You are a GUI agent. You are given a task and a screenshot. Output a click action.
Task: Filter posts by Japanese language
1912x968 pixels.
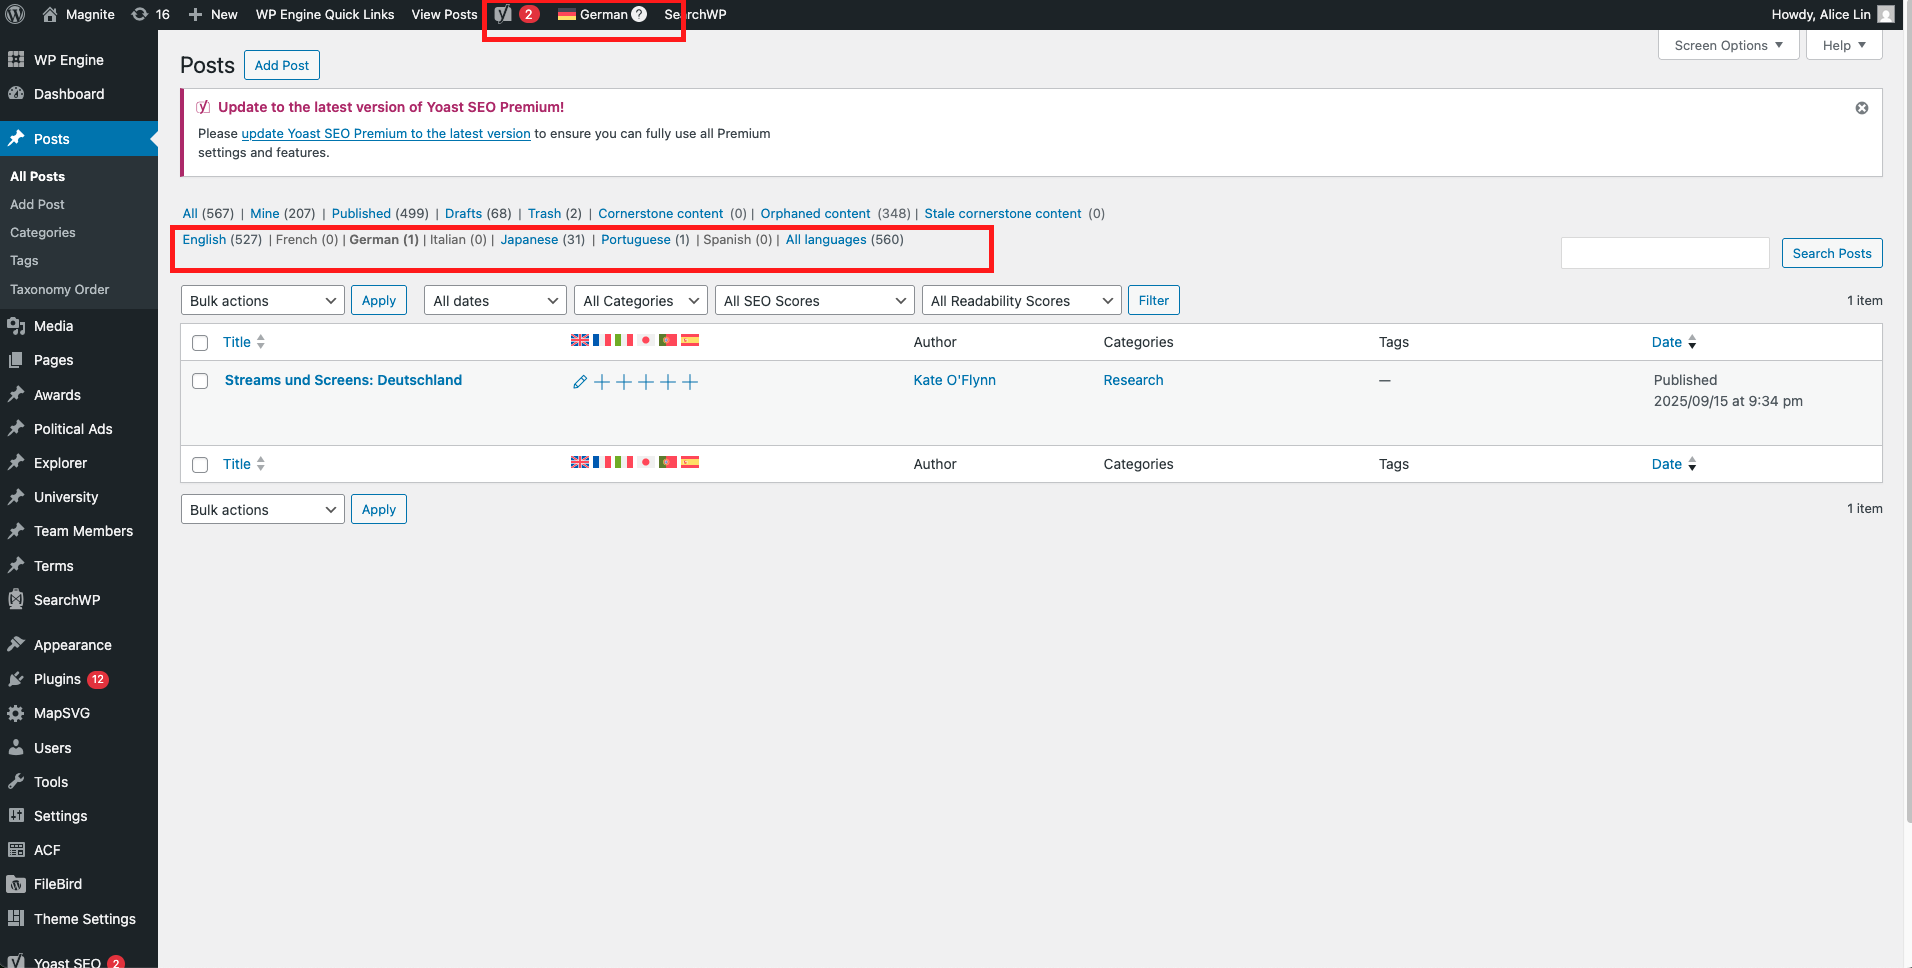click(529, 240)
